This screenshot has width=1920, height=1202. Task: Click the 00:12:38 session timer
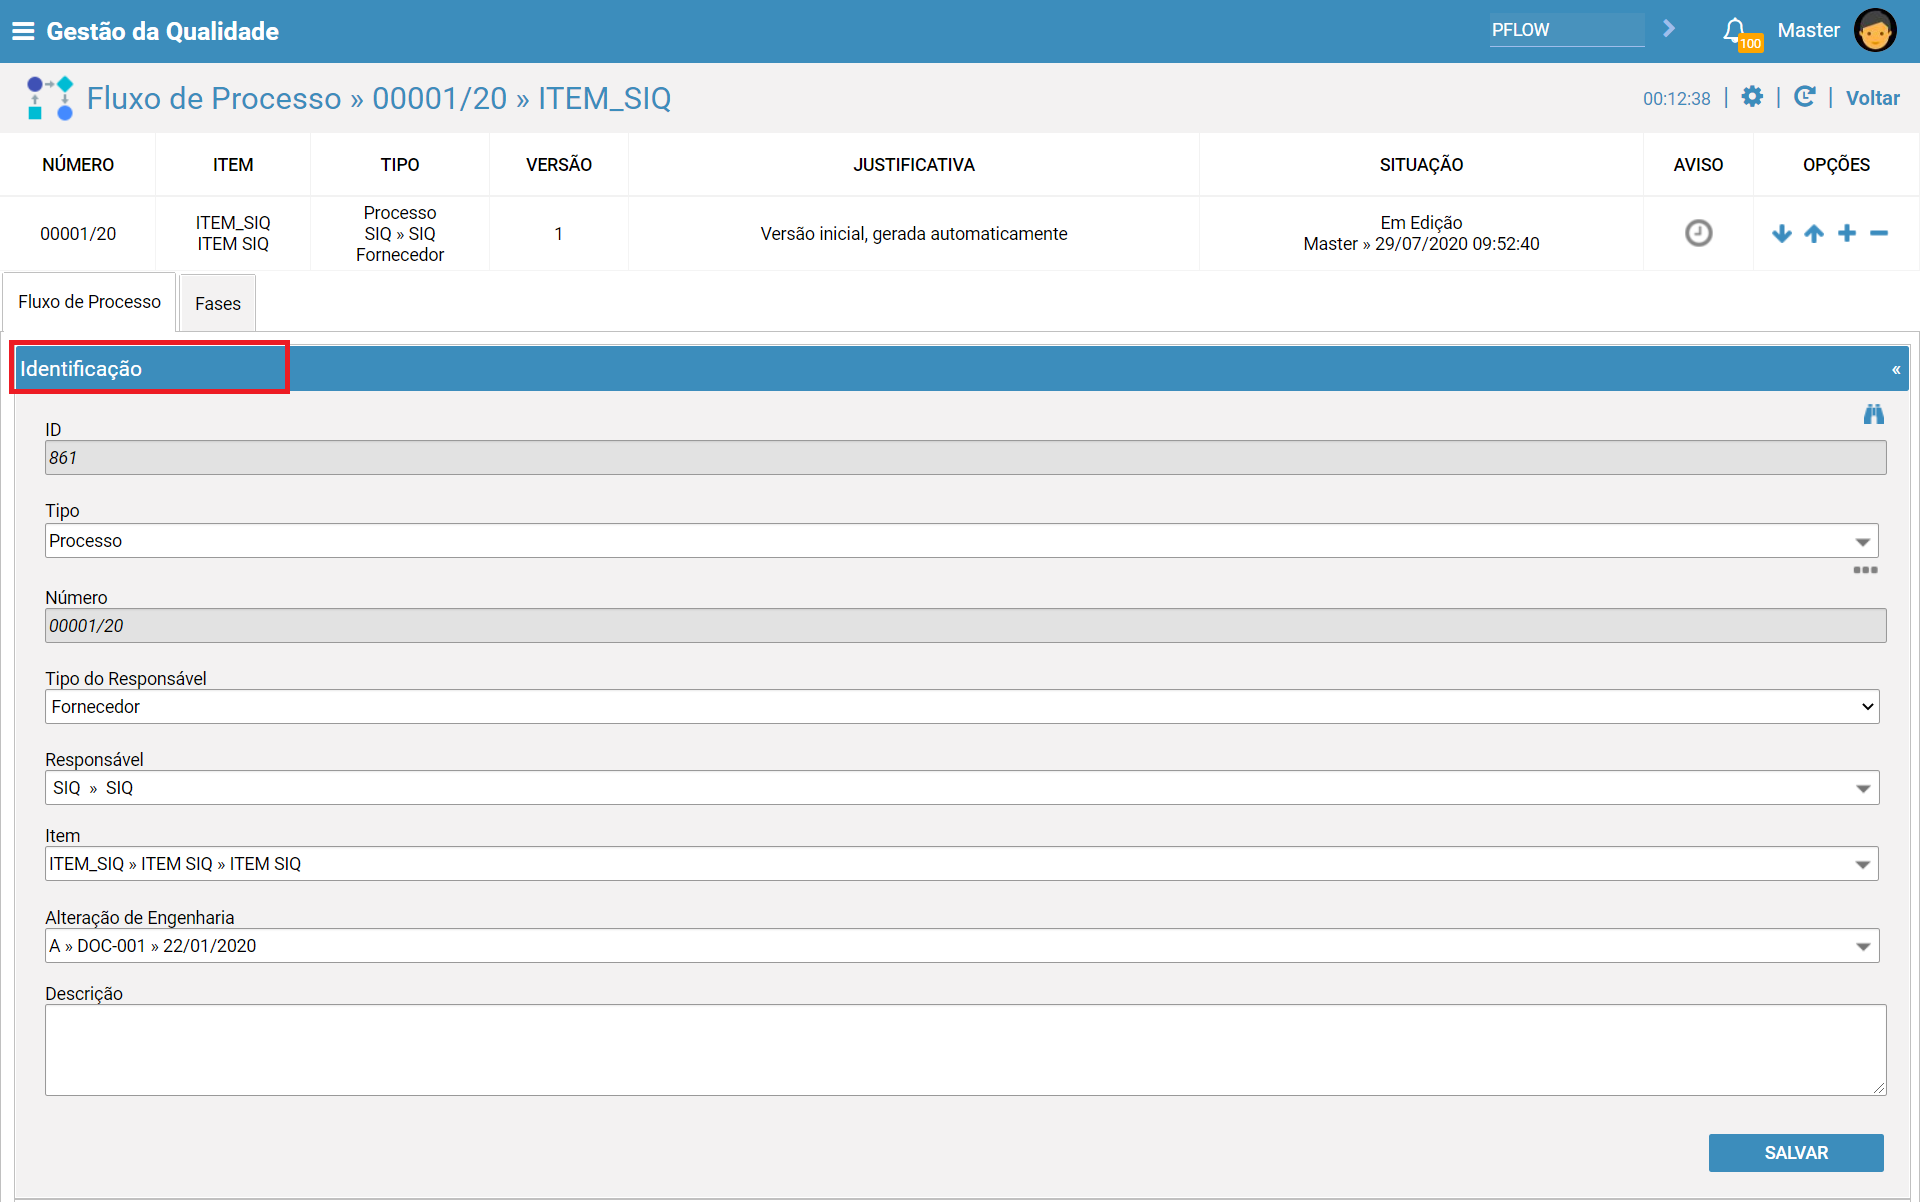(1676, 99)
